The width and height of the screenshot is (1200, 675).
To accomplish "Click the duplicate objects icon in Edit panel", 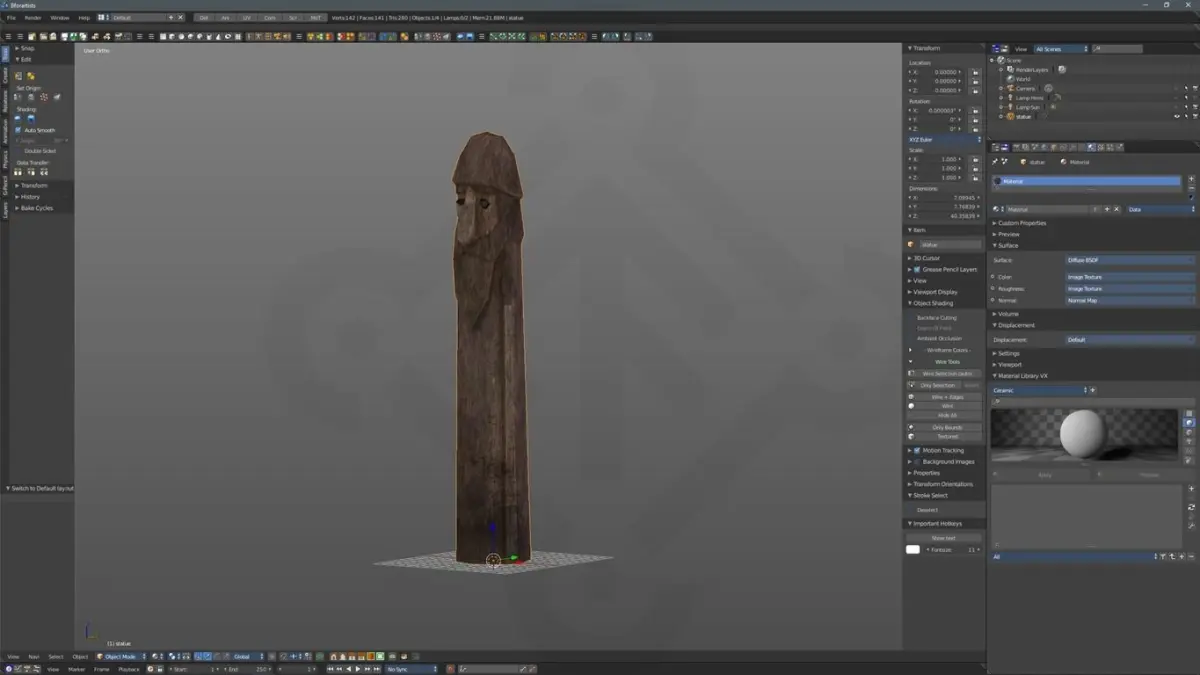I will coord(18,76).
